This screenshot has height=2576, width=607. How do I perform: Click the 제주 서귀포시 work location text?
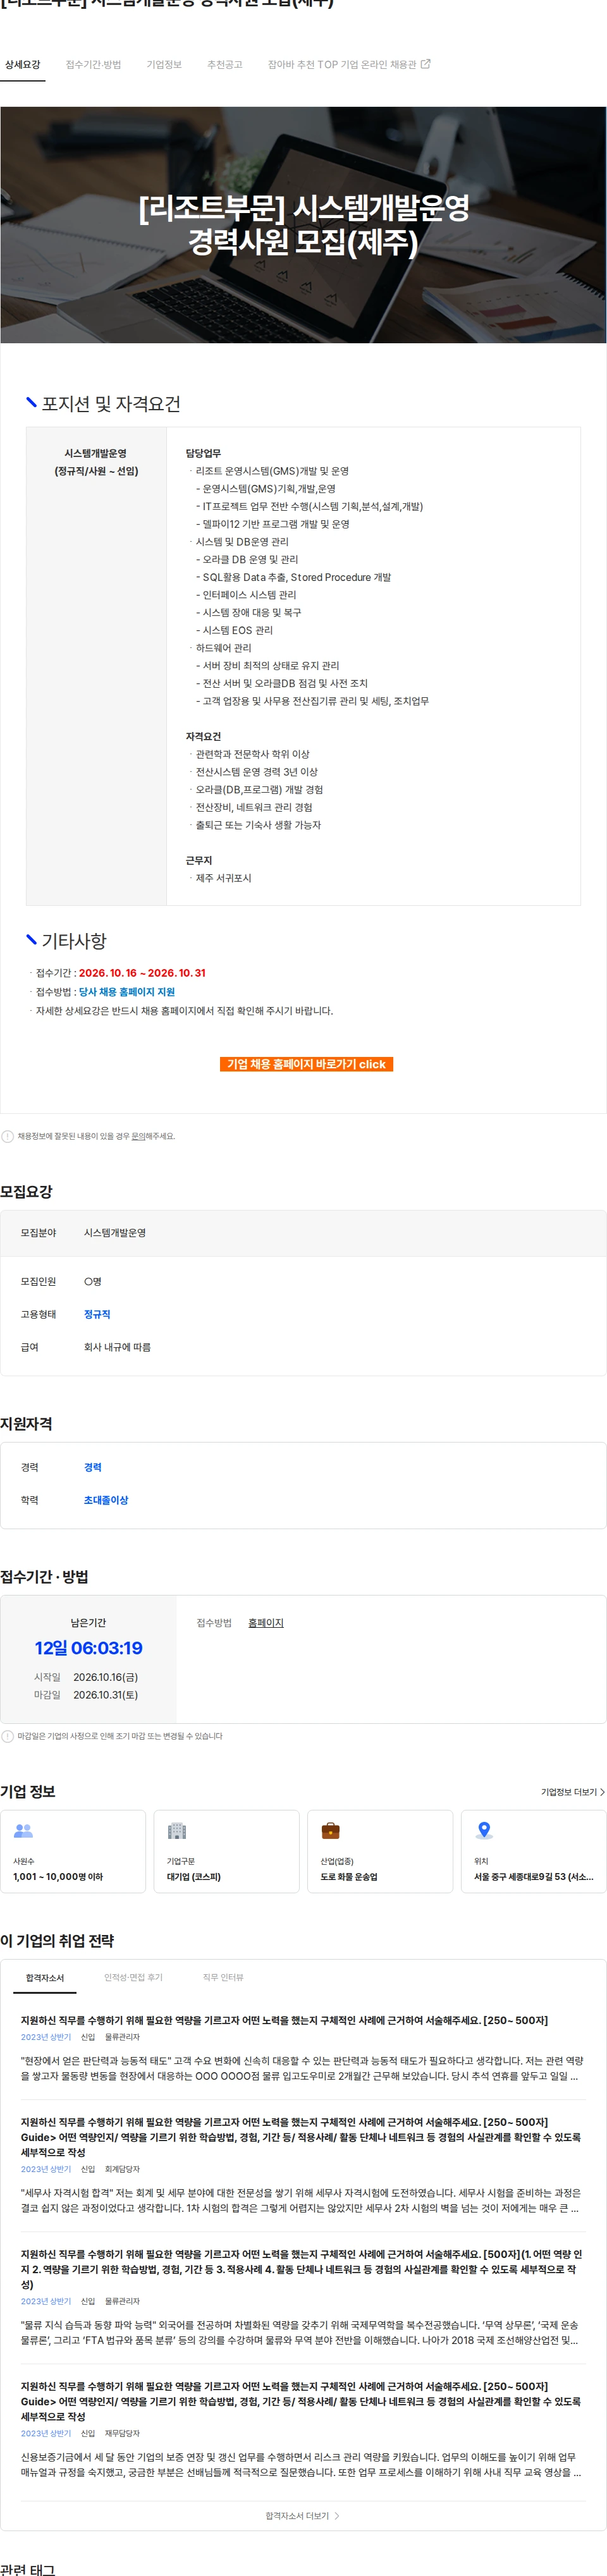click(223, 878)
